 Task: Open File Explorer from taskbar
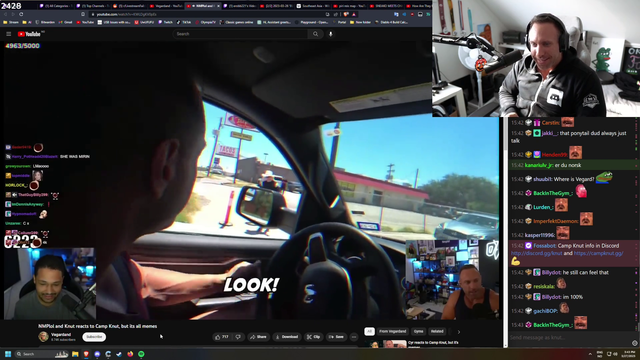[x=75, y=354]
